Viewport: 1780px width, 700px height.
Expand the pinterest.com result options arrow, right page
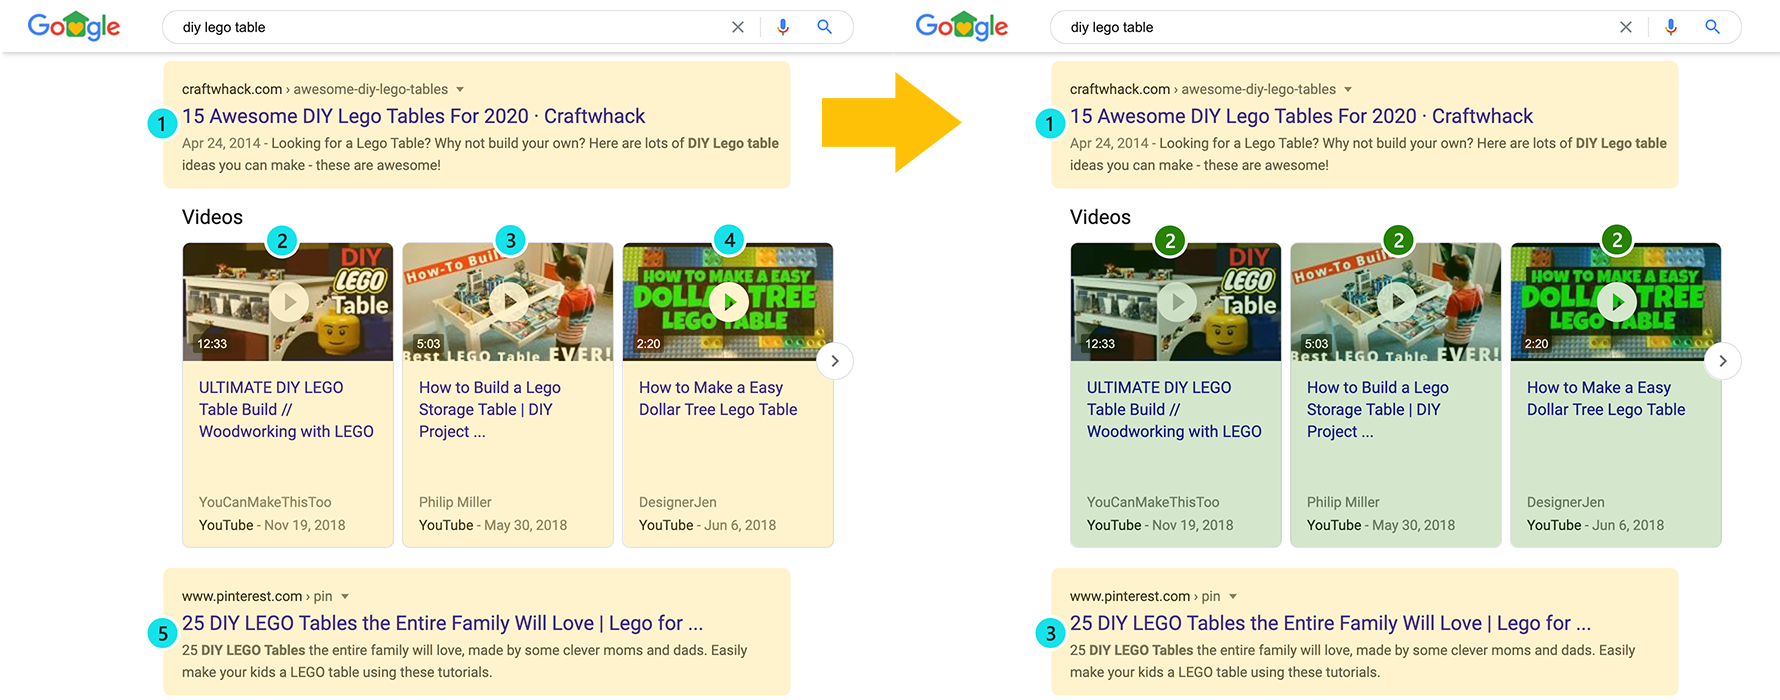1233,597
